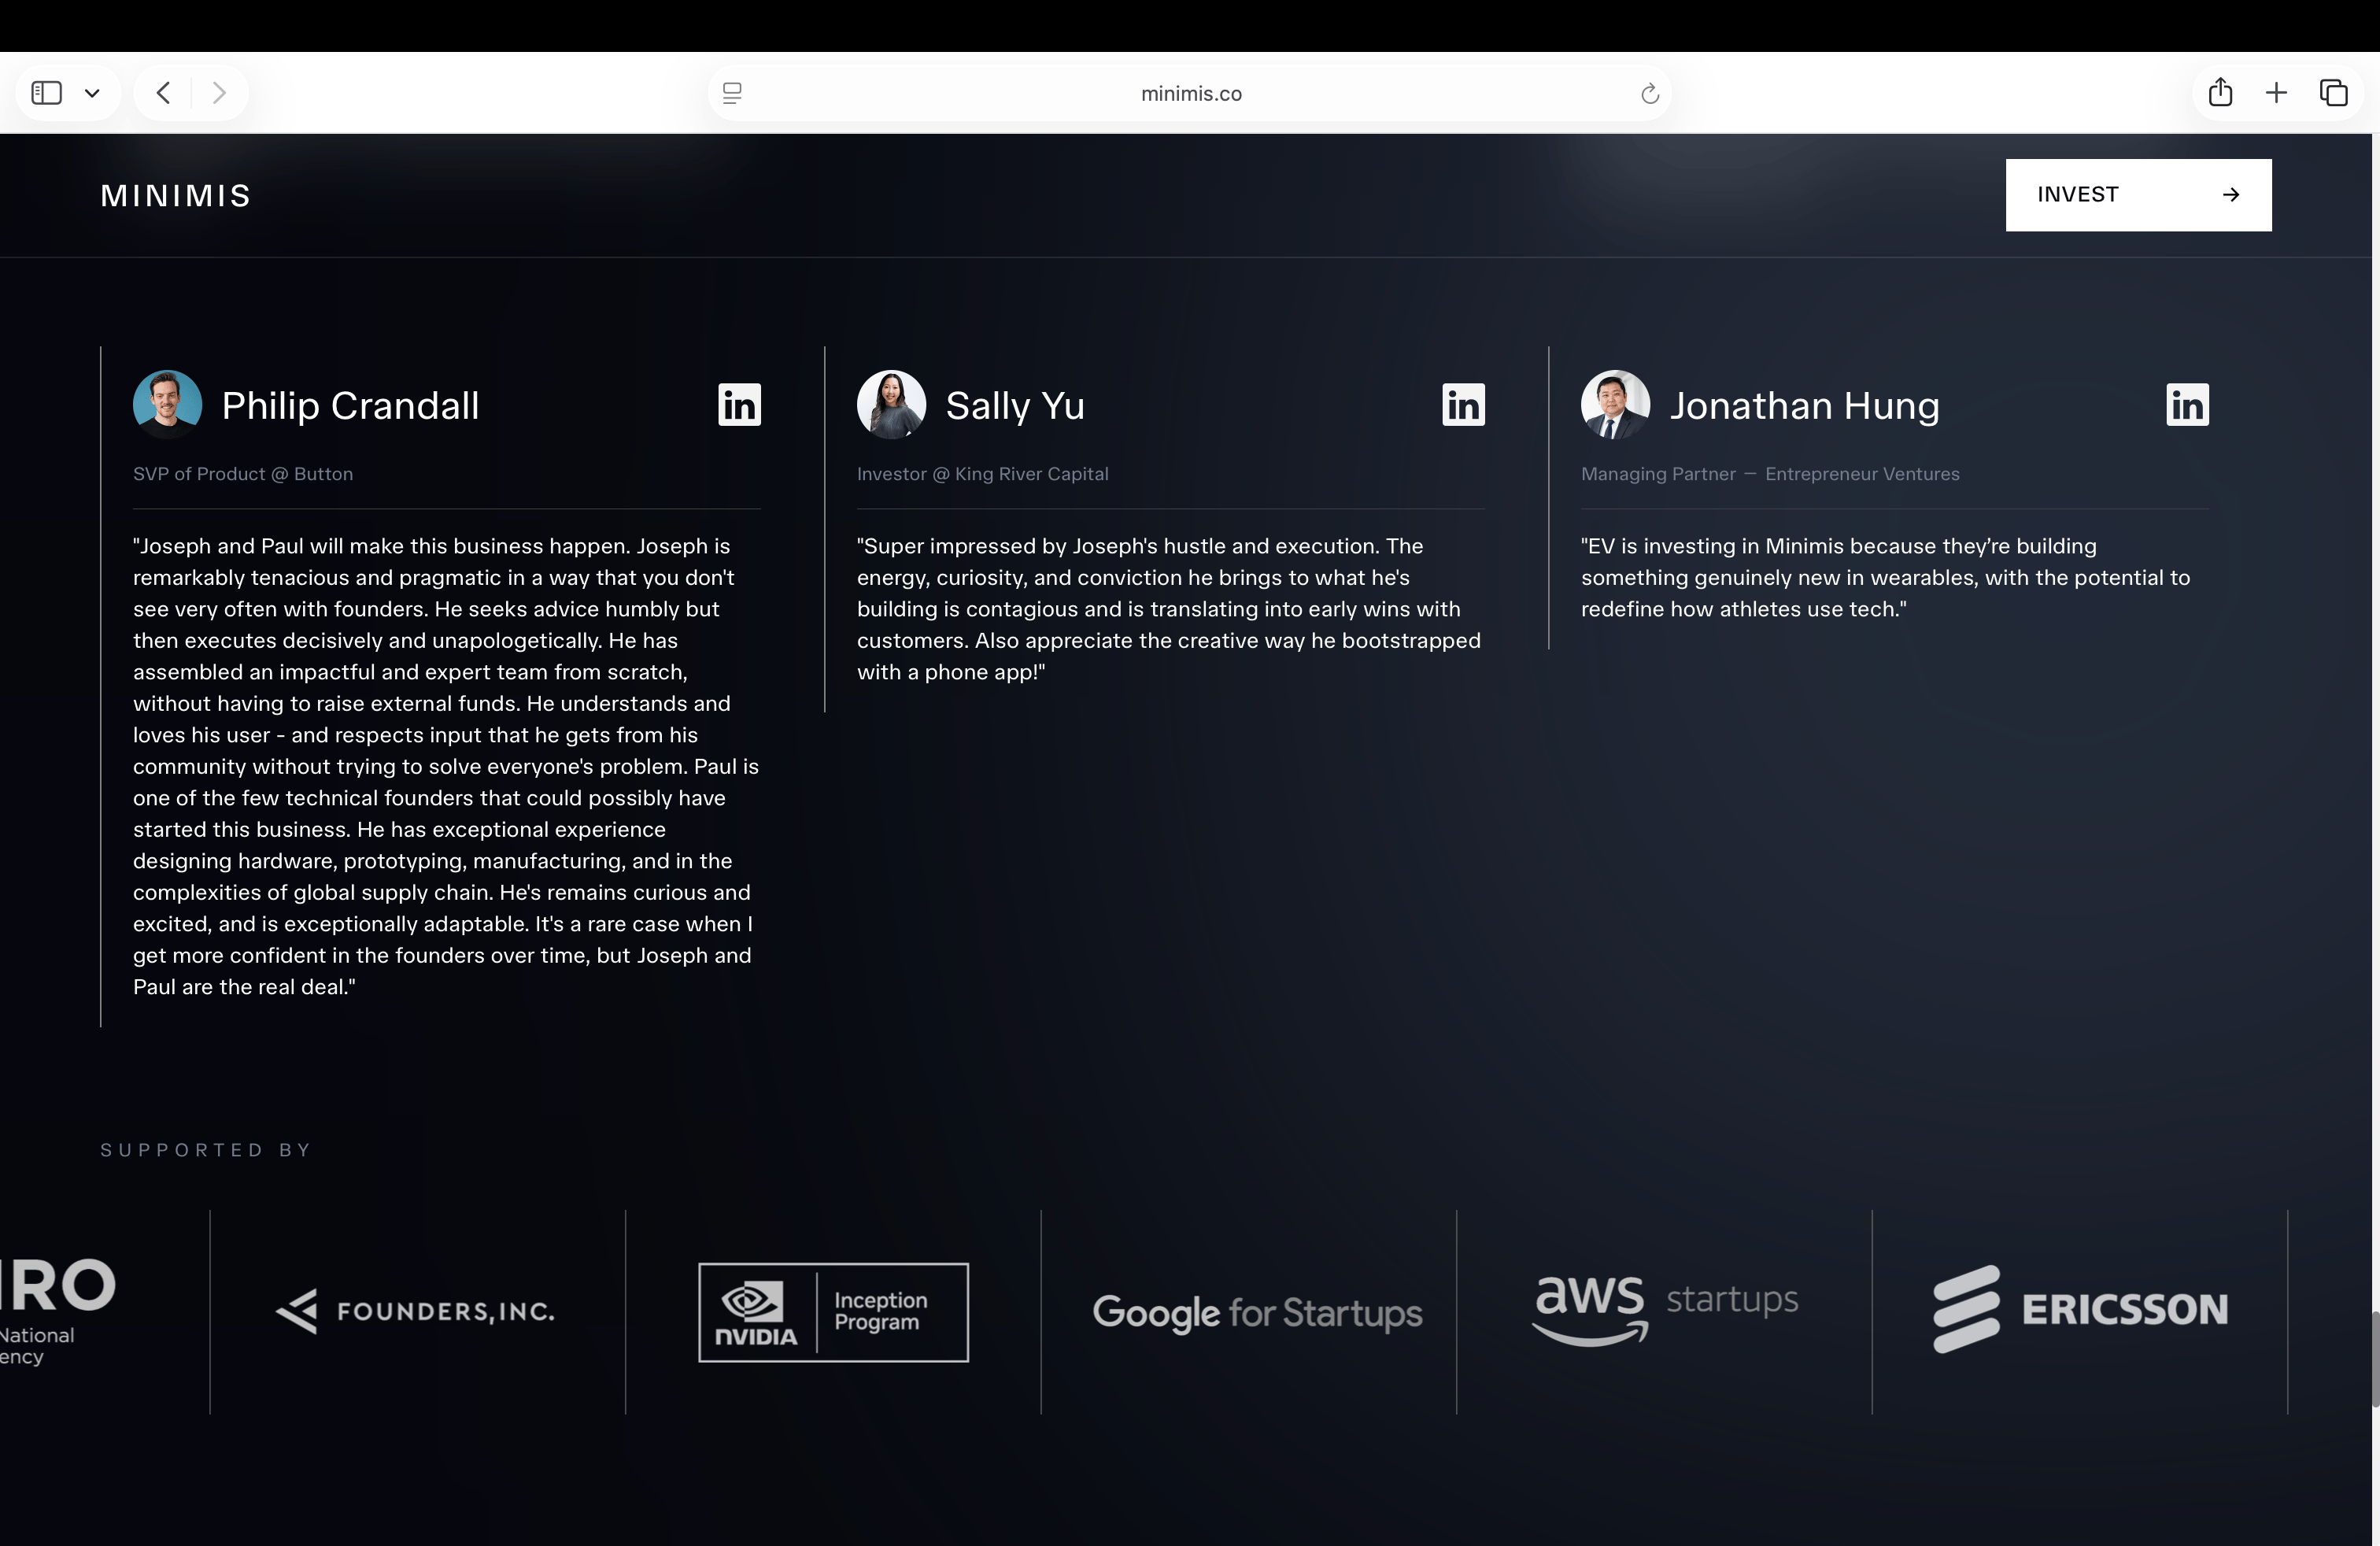2380x1546 pixels.
Task: Click the page reader icon in address bar
Action: [732, 93]
